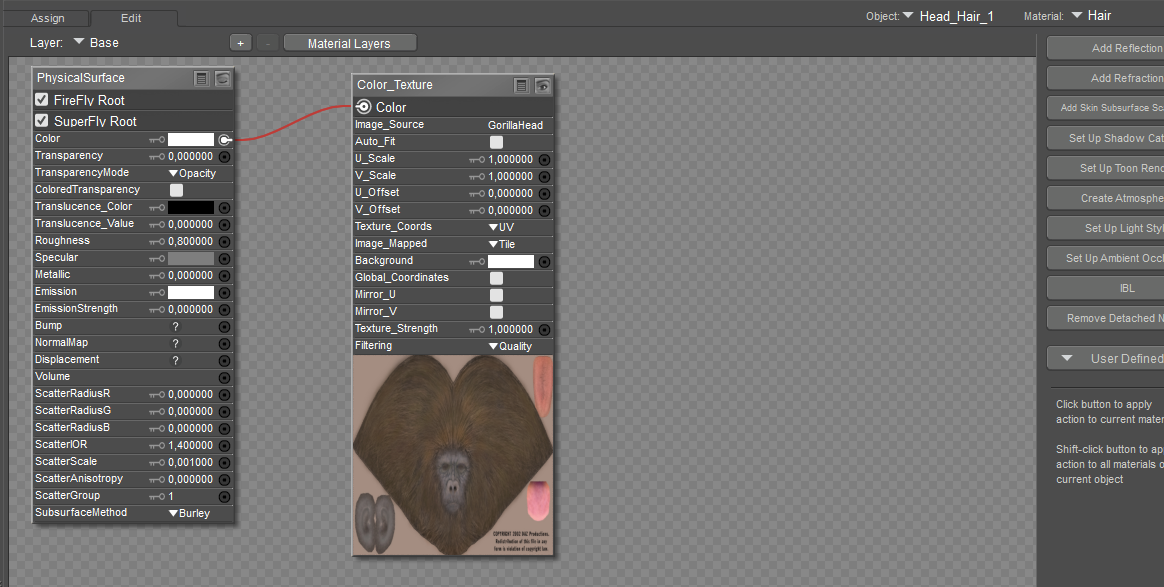Click the Volume input plug icon
The width and height of the screenshot is (1164, 587).
point(224,378)
